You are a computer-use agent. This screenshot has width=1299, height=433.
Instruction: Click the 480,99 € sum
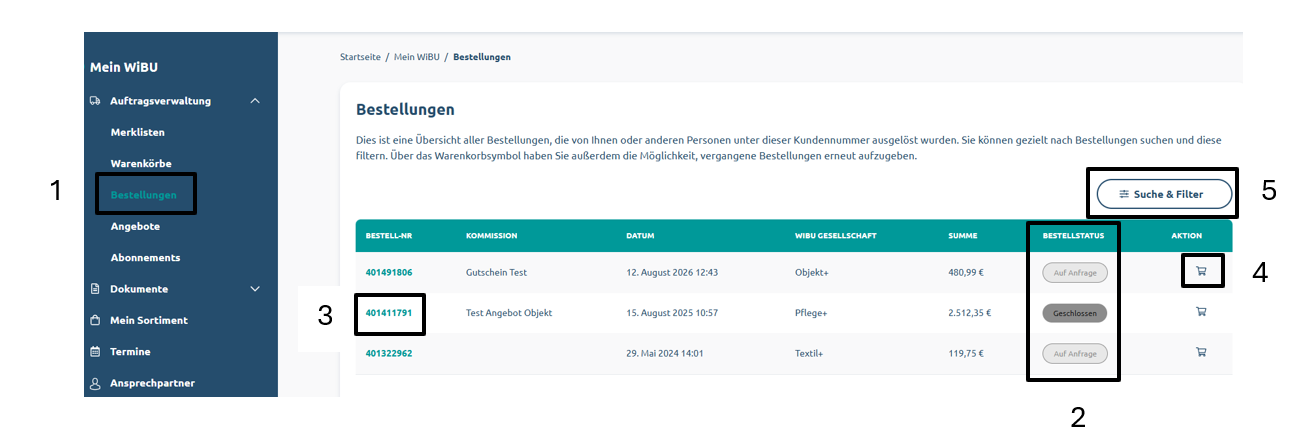point(965,272)
